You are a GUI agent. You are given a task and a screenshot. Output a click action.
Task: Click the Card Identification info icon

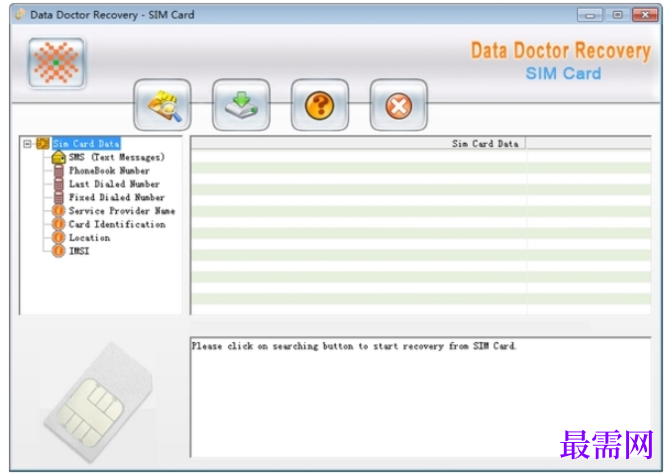click(x=58, y=224)
